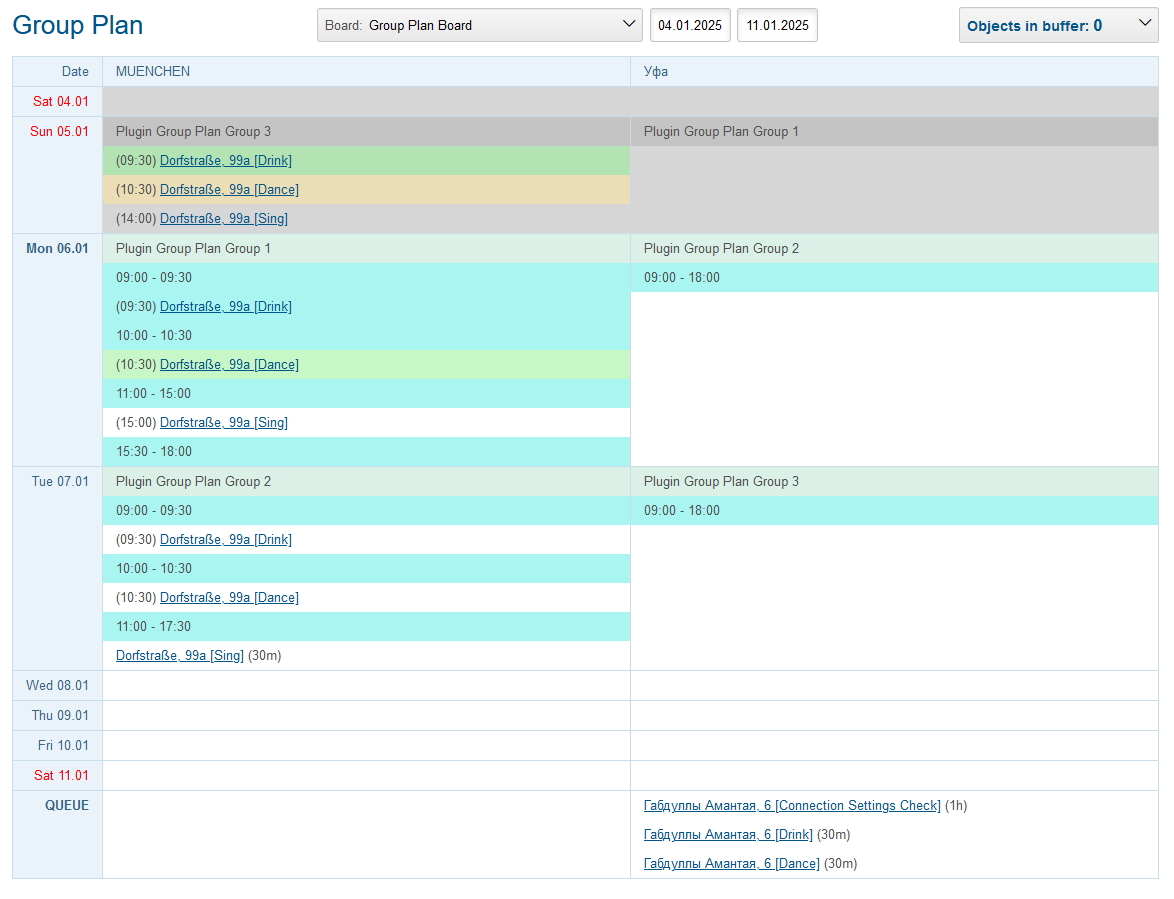Screen dimensions: 1174x899
Task: Select Monday's free slot 11:00 - 15:00
Action: pos(153,394)
